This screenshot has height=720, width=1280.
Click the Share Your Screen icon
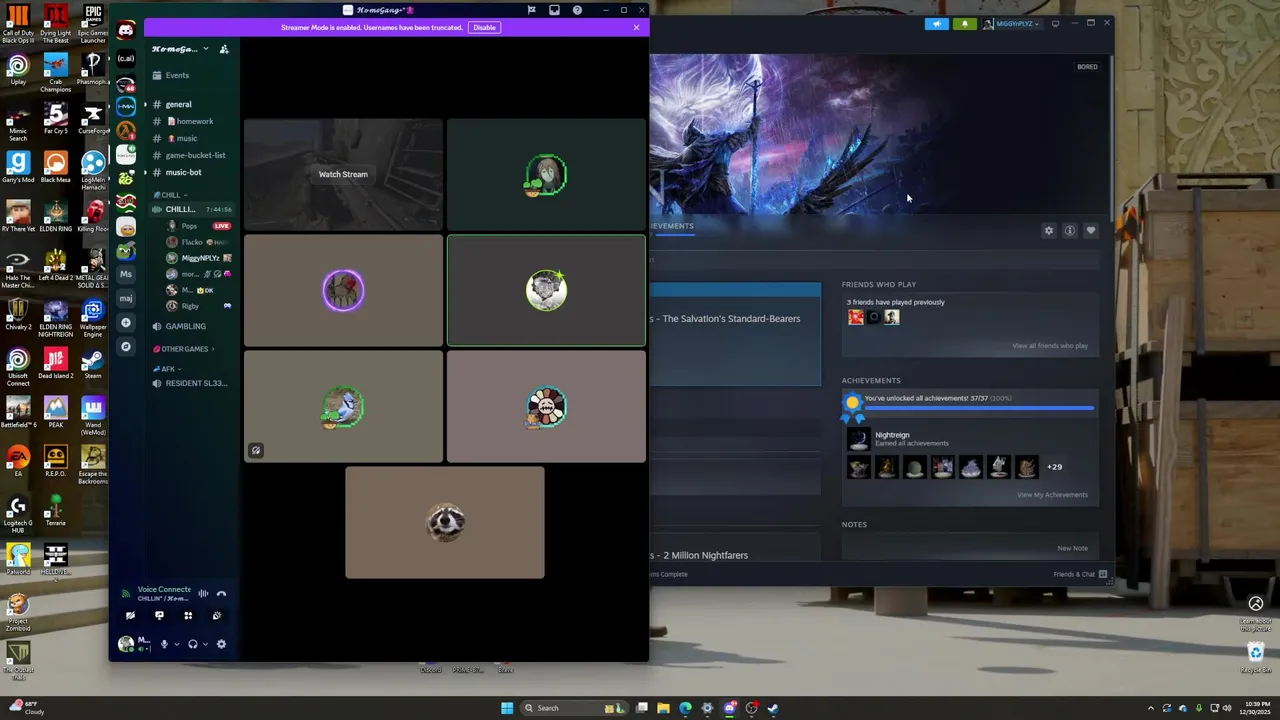159,616
